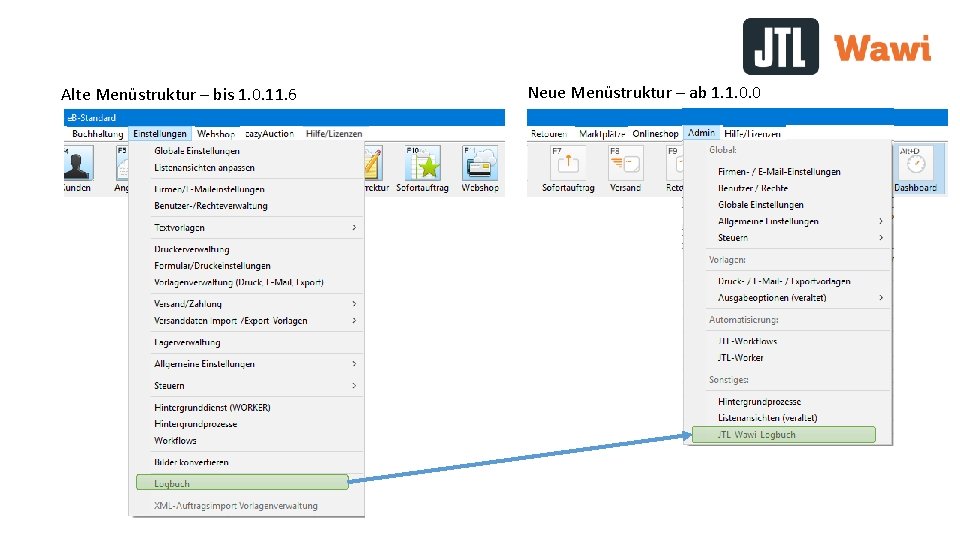This screenshot has width=960, height=540.
Task: Open the Marktplätze menu
Action: pos(602,133)
